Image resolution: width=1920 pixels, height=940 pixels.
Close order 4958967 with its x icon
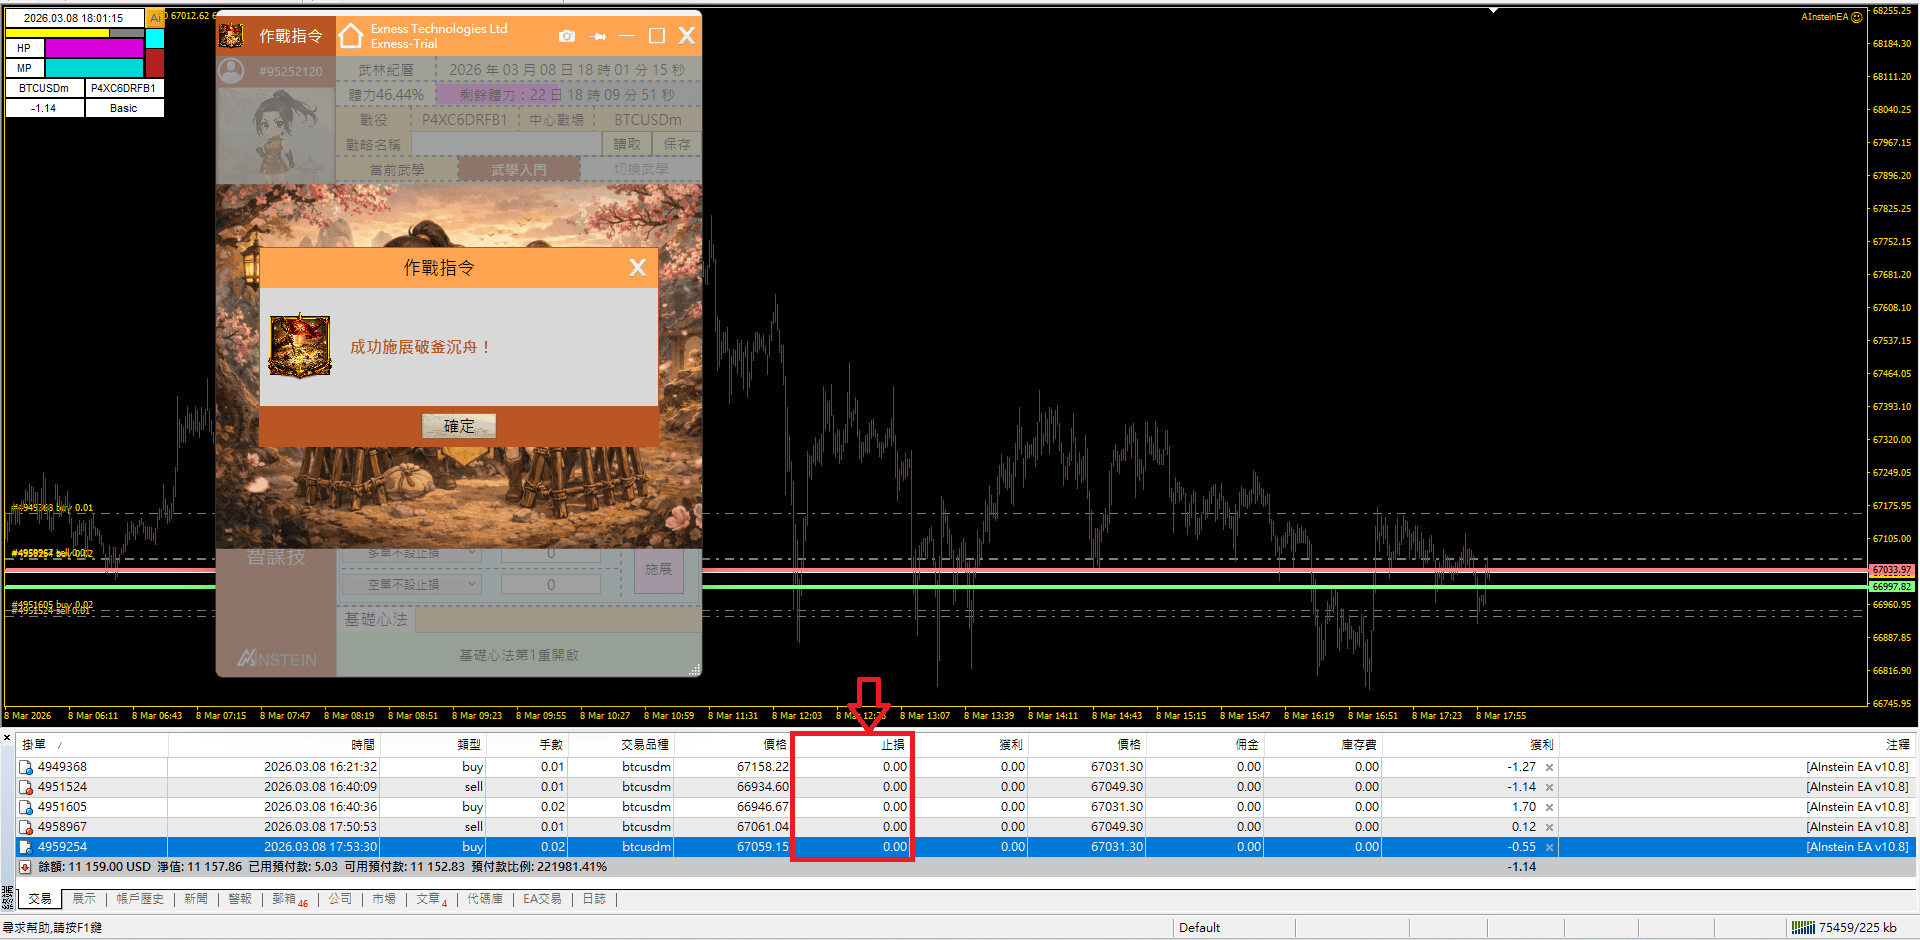point(1549,827)
